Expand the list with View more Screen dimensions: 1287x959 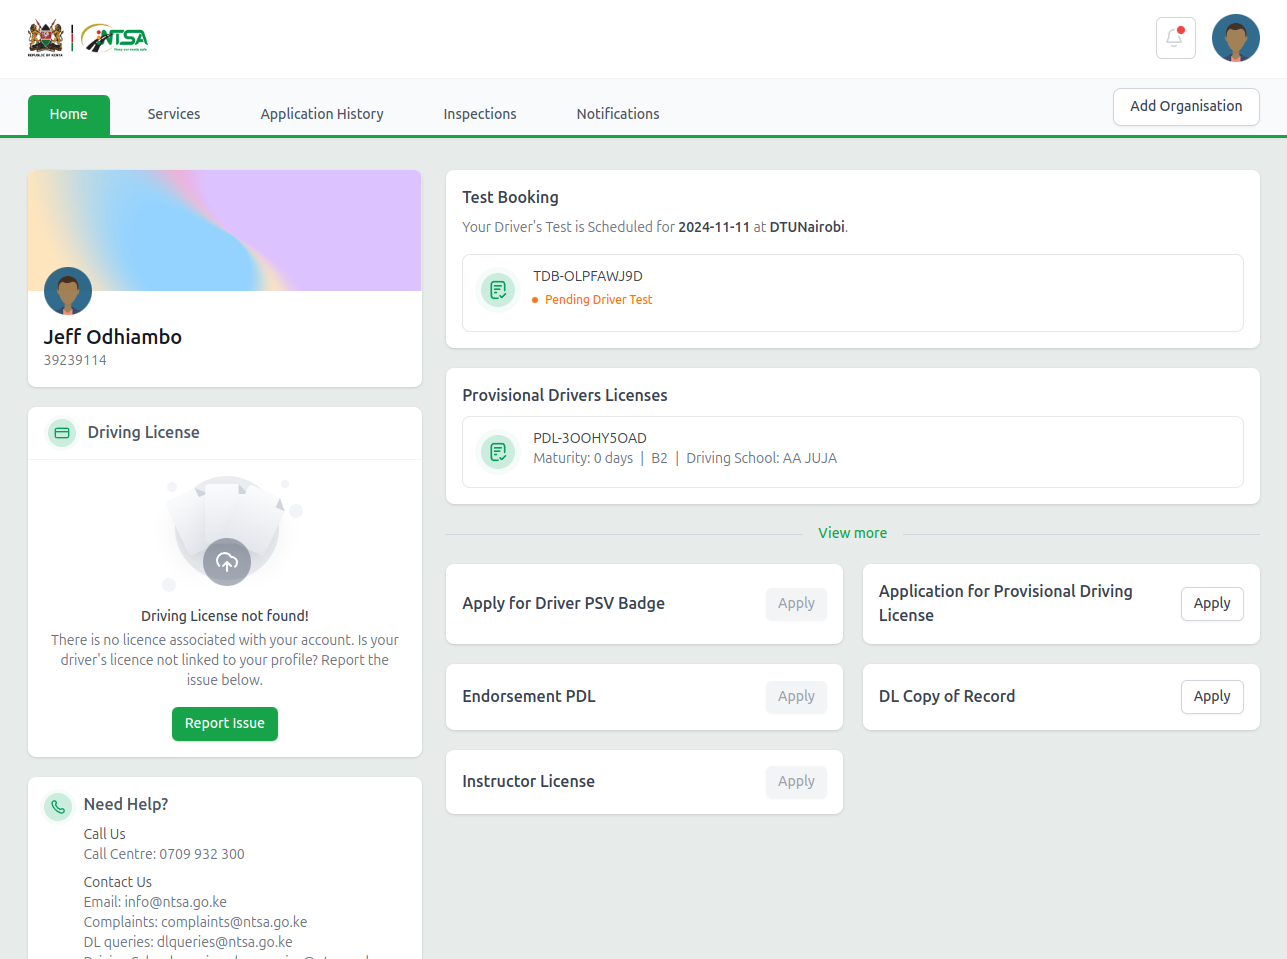click(852, 533)
